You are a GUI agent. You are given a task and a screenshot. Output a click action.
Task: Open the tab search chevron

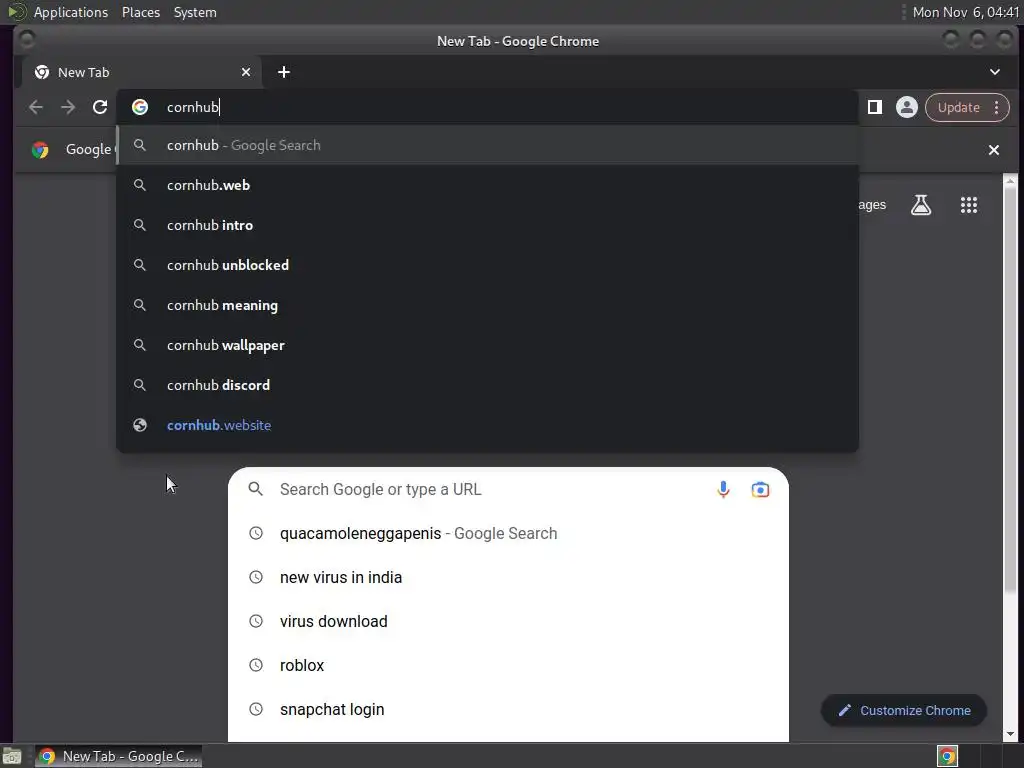[x=995, y=72]
